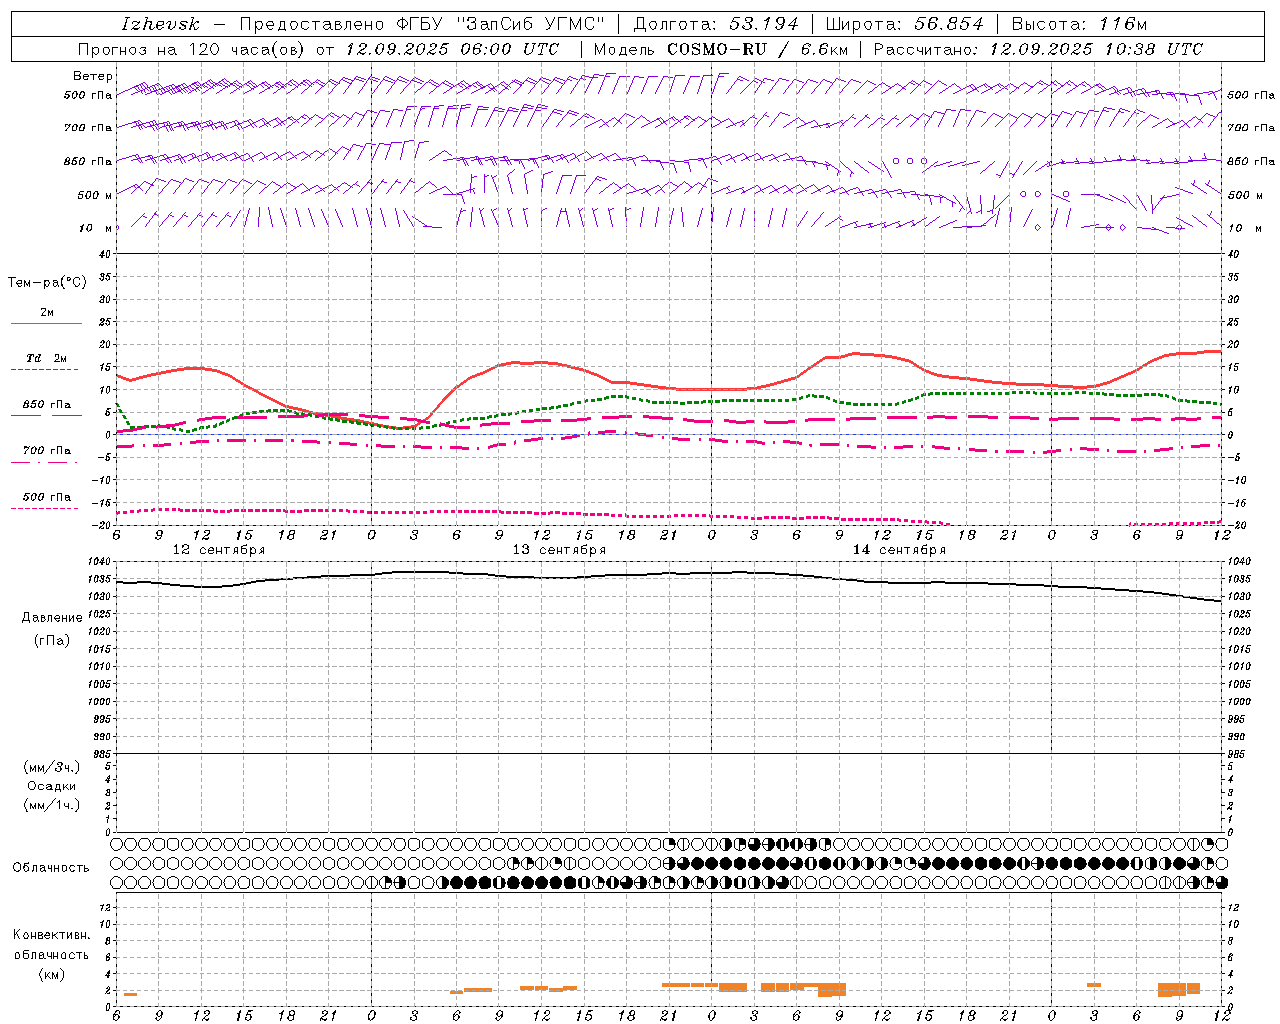Click the 13 сентября date label
Viewport: 1280px width, 1024px height.
(559, 550)
